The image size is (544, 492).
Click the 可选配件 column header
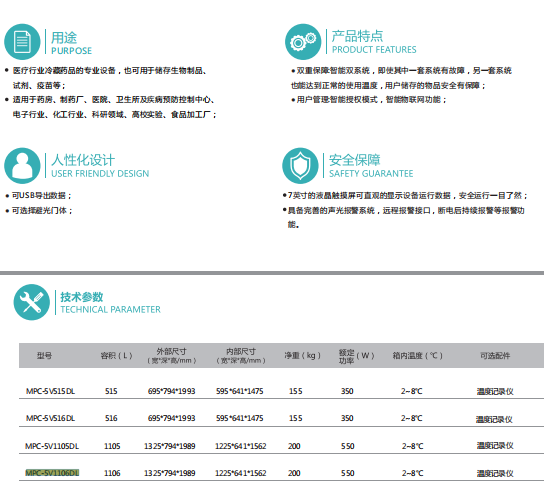coord(495,355)
